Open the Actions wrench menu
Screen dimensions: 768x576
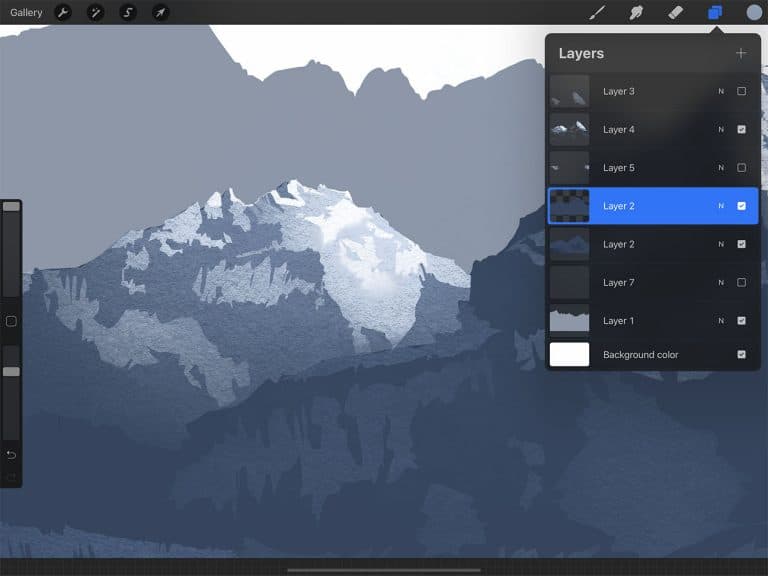coord(63,12)
